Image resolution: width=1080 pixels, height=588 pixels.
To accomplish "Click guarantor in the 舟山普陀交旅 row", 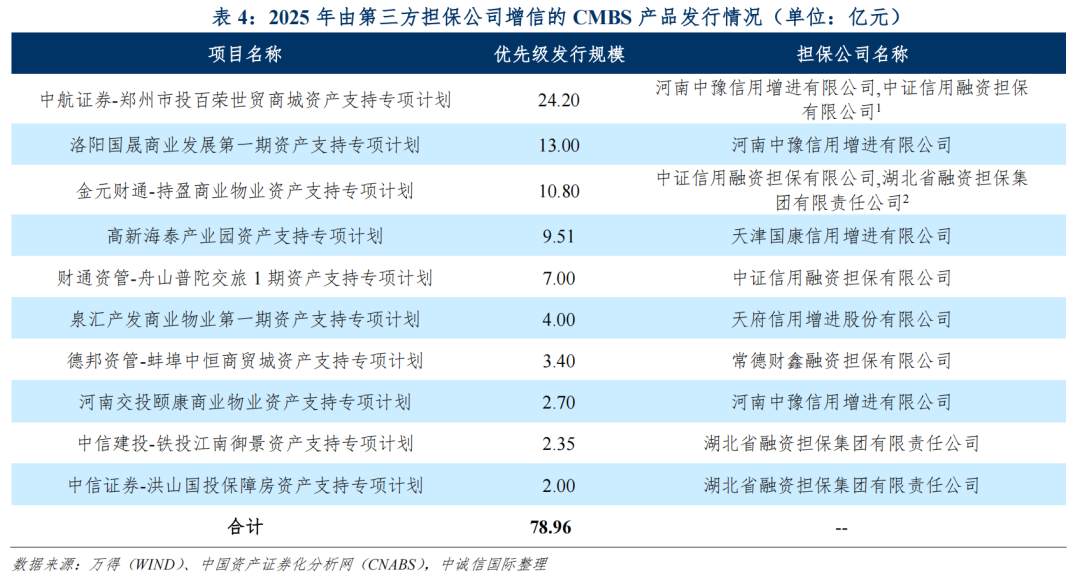I will click(842, 278).
